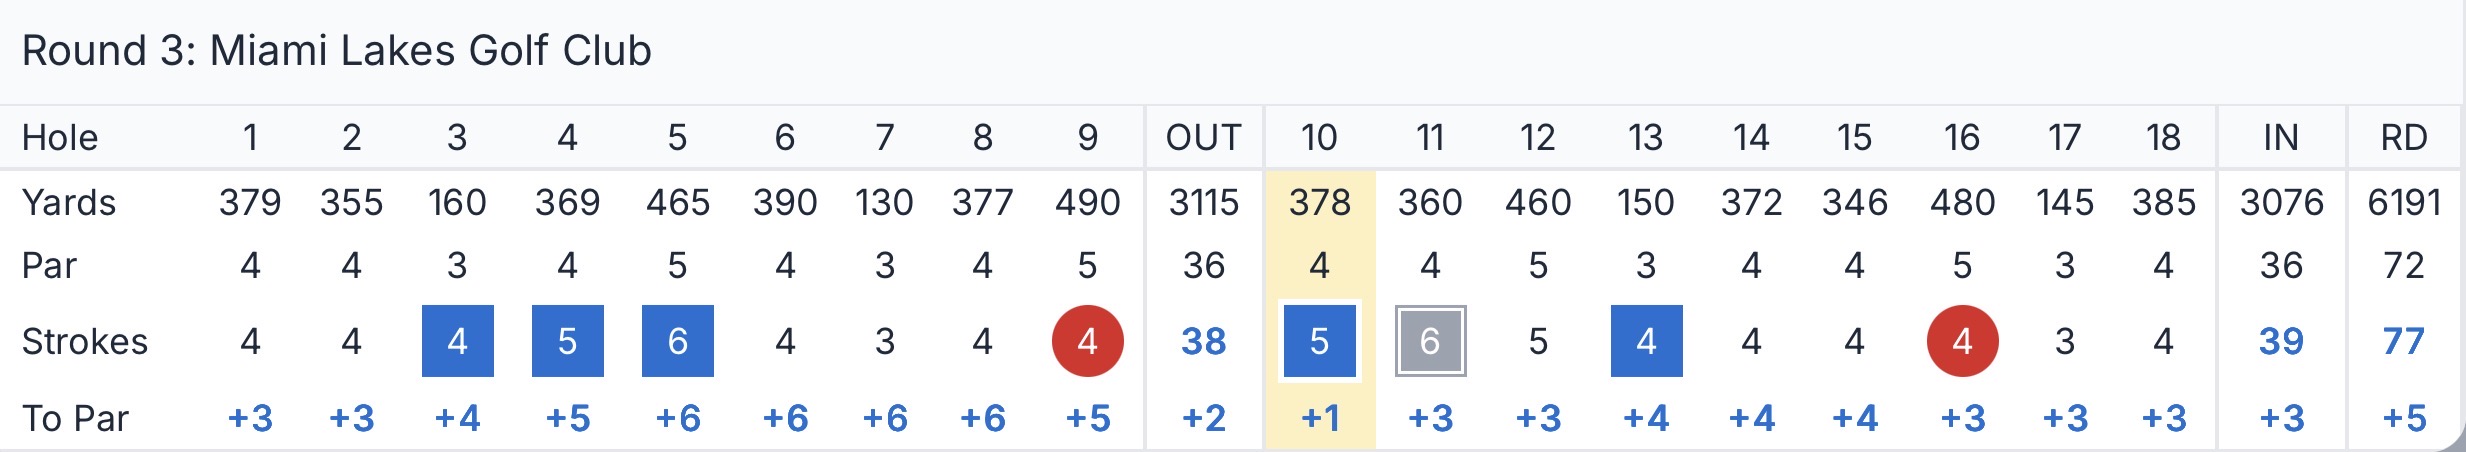Select the hole 13 blue bogey square
The width and height of the screenshot is (2466, 452).
(1646, 341)
